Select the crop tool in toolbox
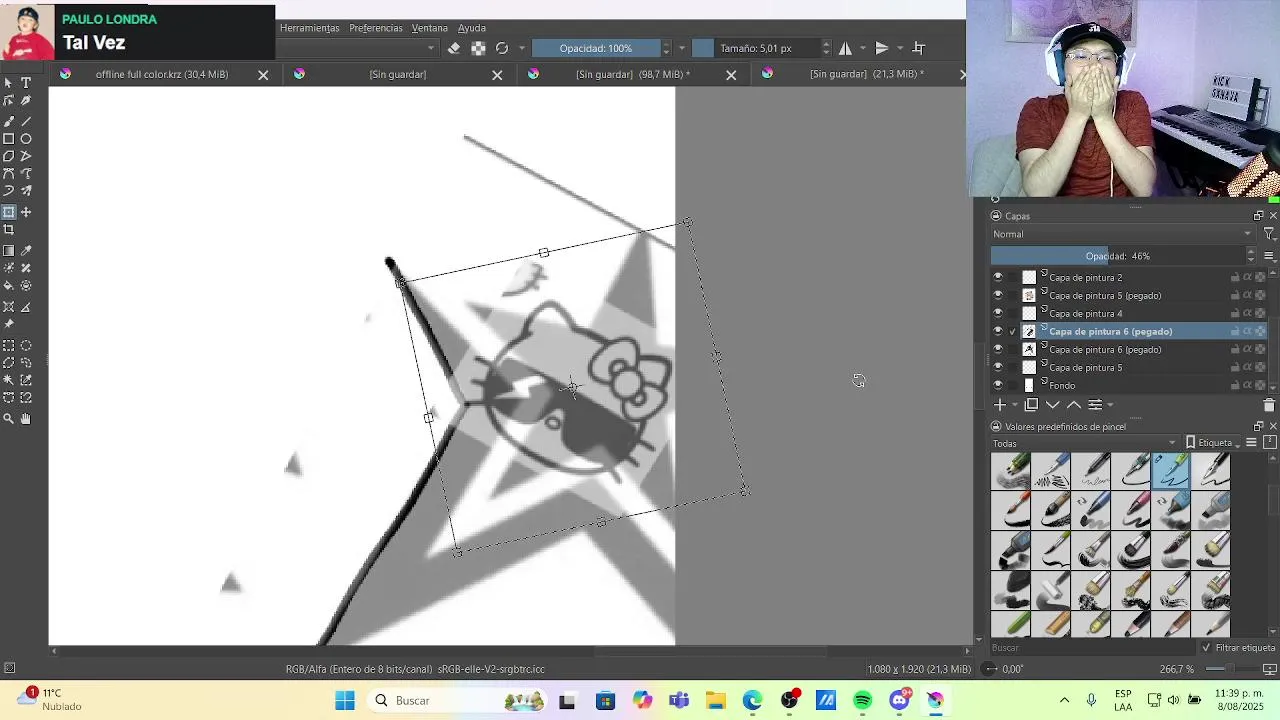 9,230
